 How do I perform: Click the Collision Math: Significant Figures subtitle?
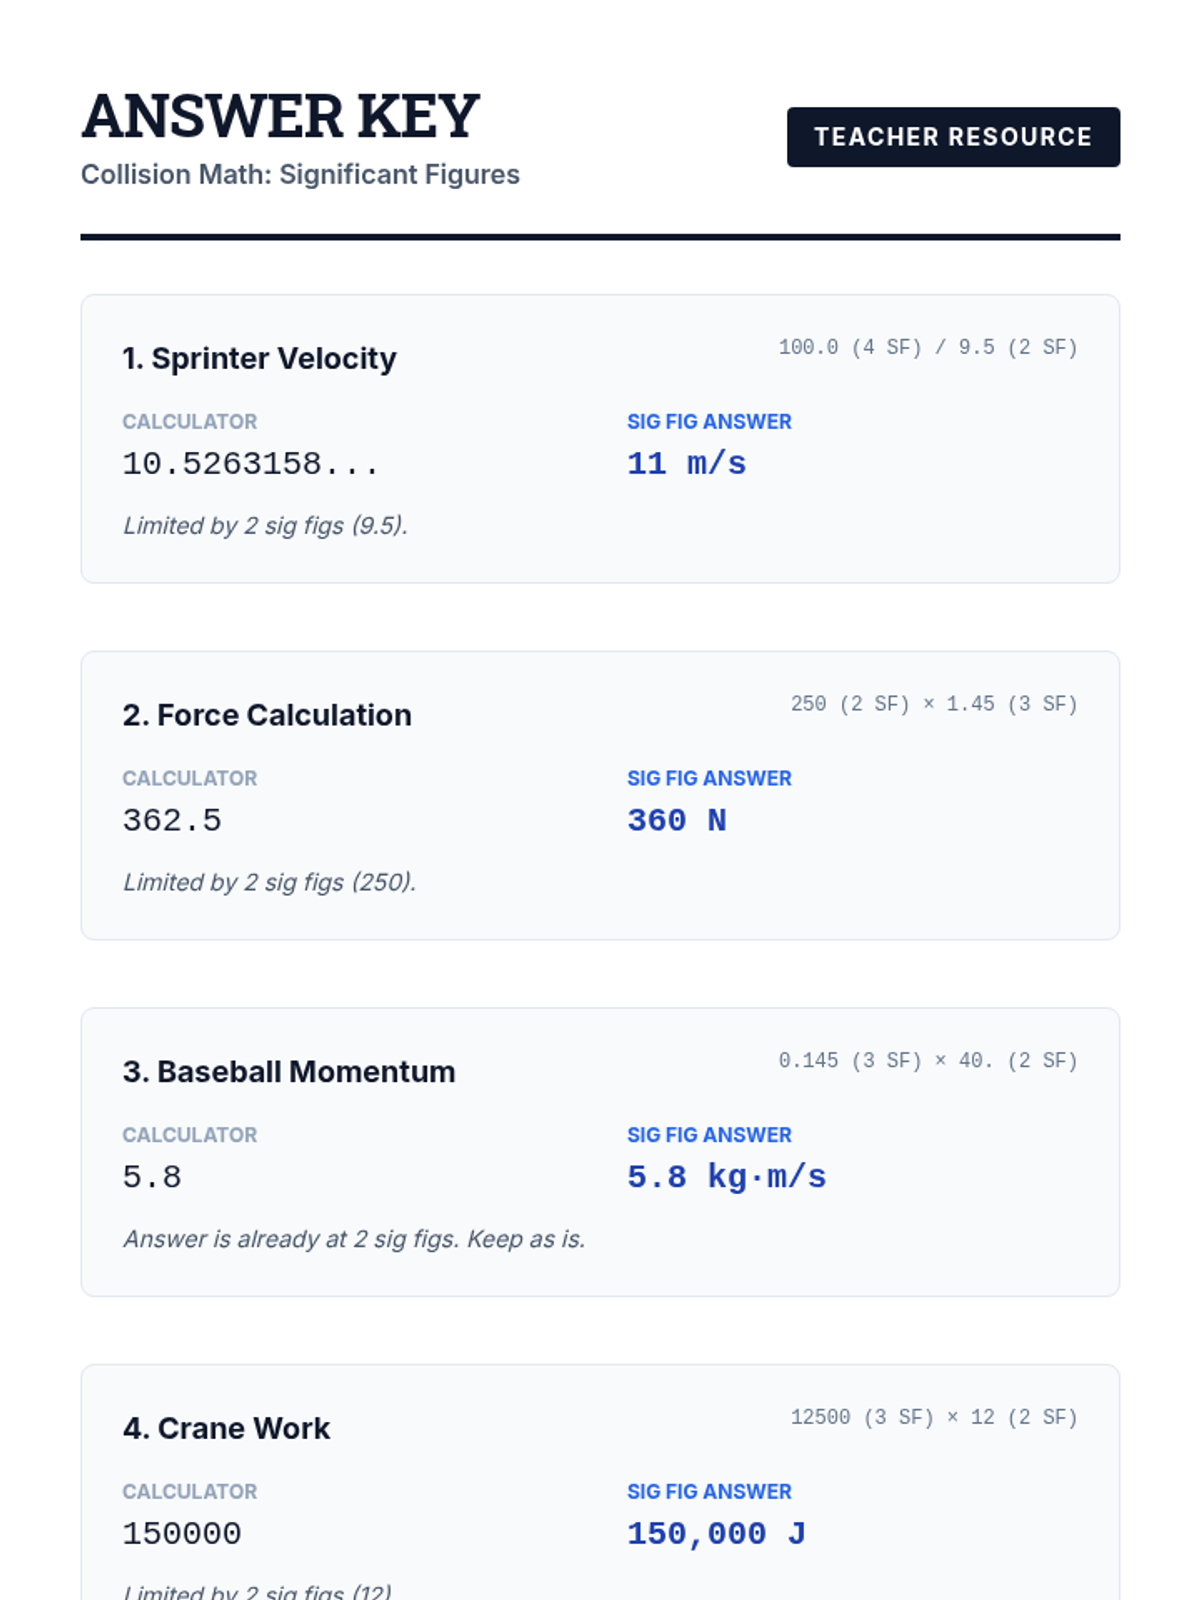[300, 174]
